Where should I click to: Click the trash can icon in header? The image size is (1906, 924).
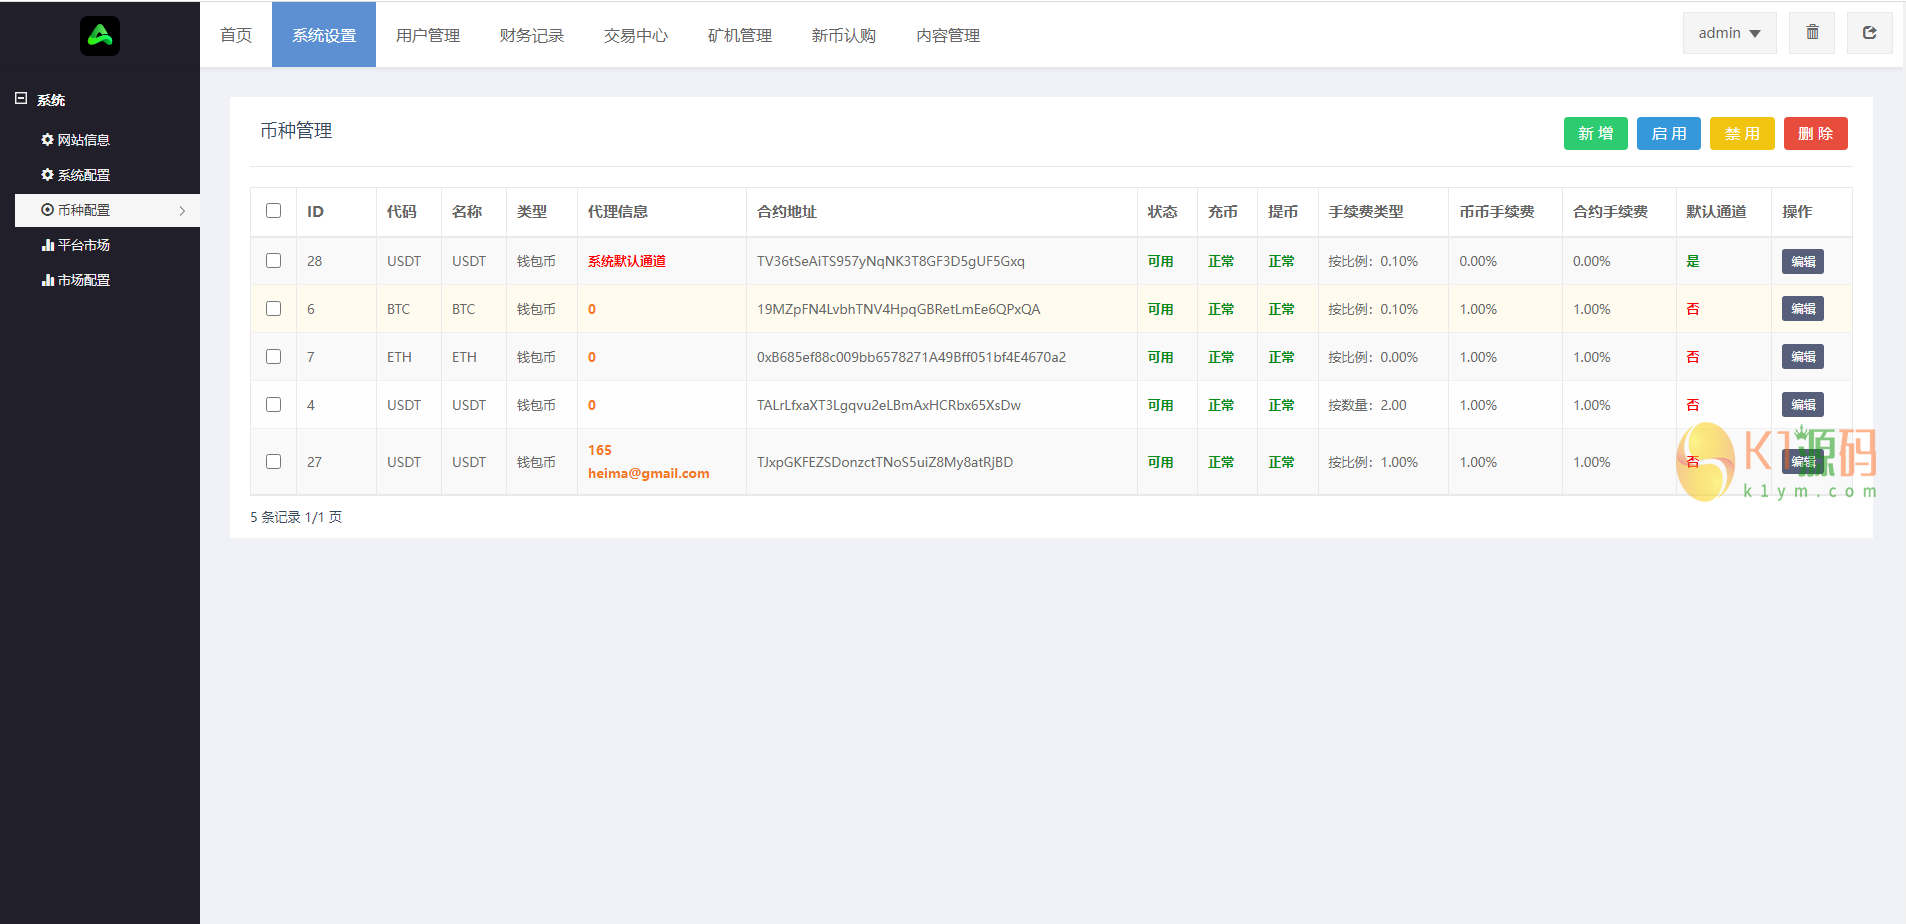[x=1811, y=33]
